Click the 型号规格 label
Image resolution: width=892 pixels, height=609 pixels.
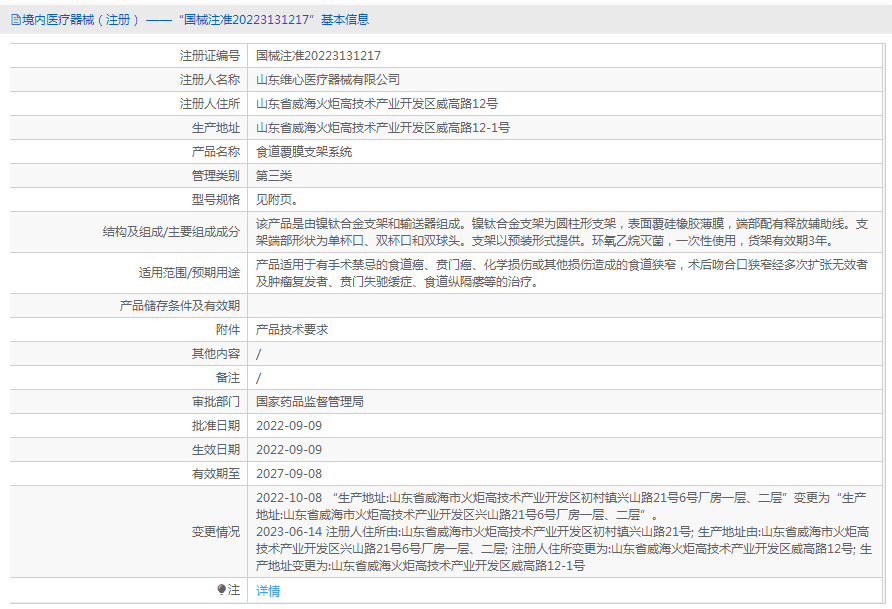(216, 200)
